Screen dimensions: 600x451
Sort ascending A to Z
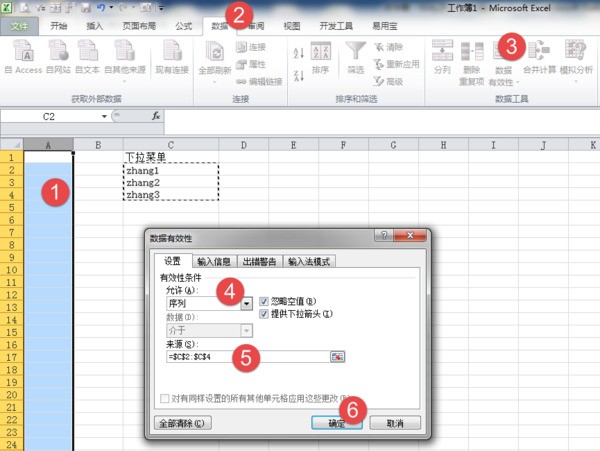click(x=298, y=53)
